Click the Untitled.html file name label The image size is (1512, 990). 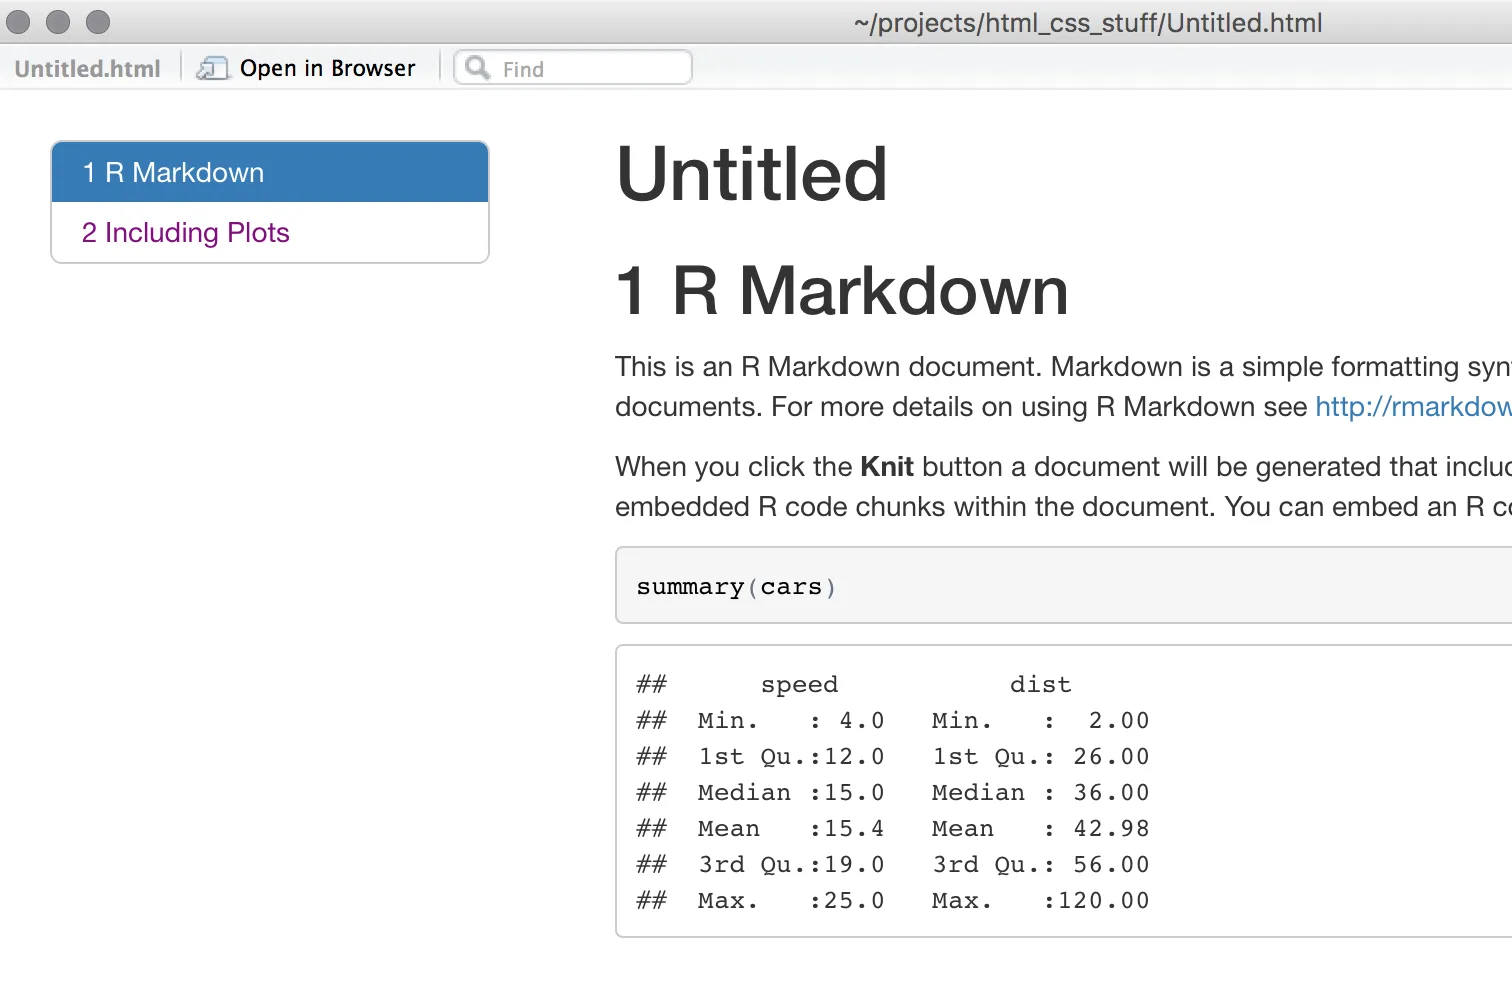pyautogui.click(x=88, y=69)
